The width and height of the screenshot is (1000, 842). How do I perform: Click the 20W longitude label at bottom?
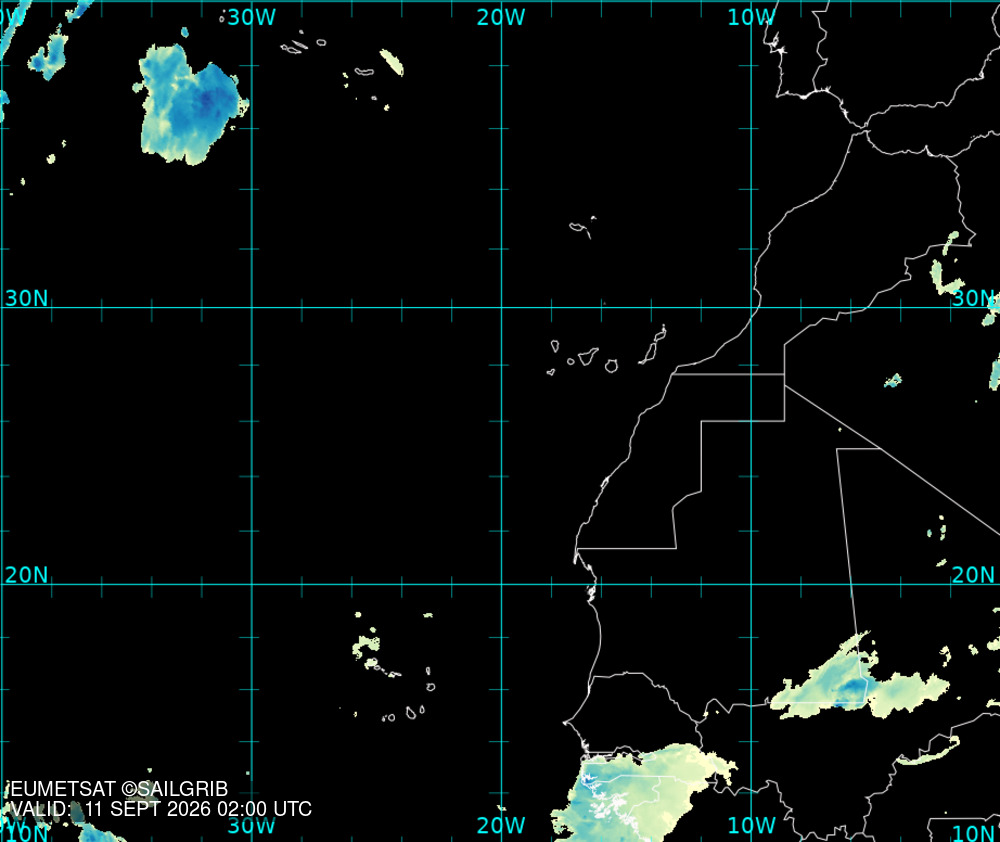tap(501, 825)
